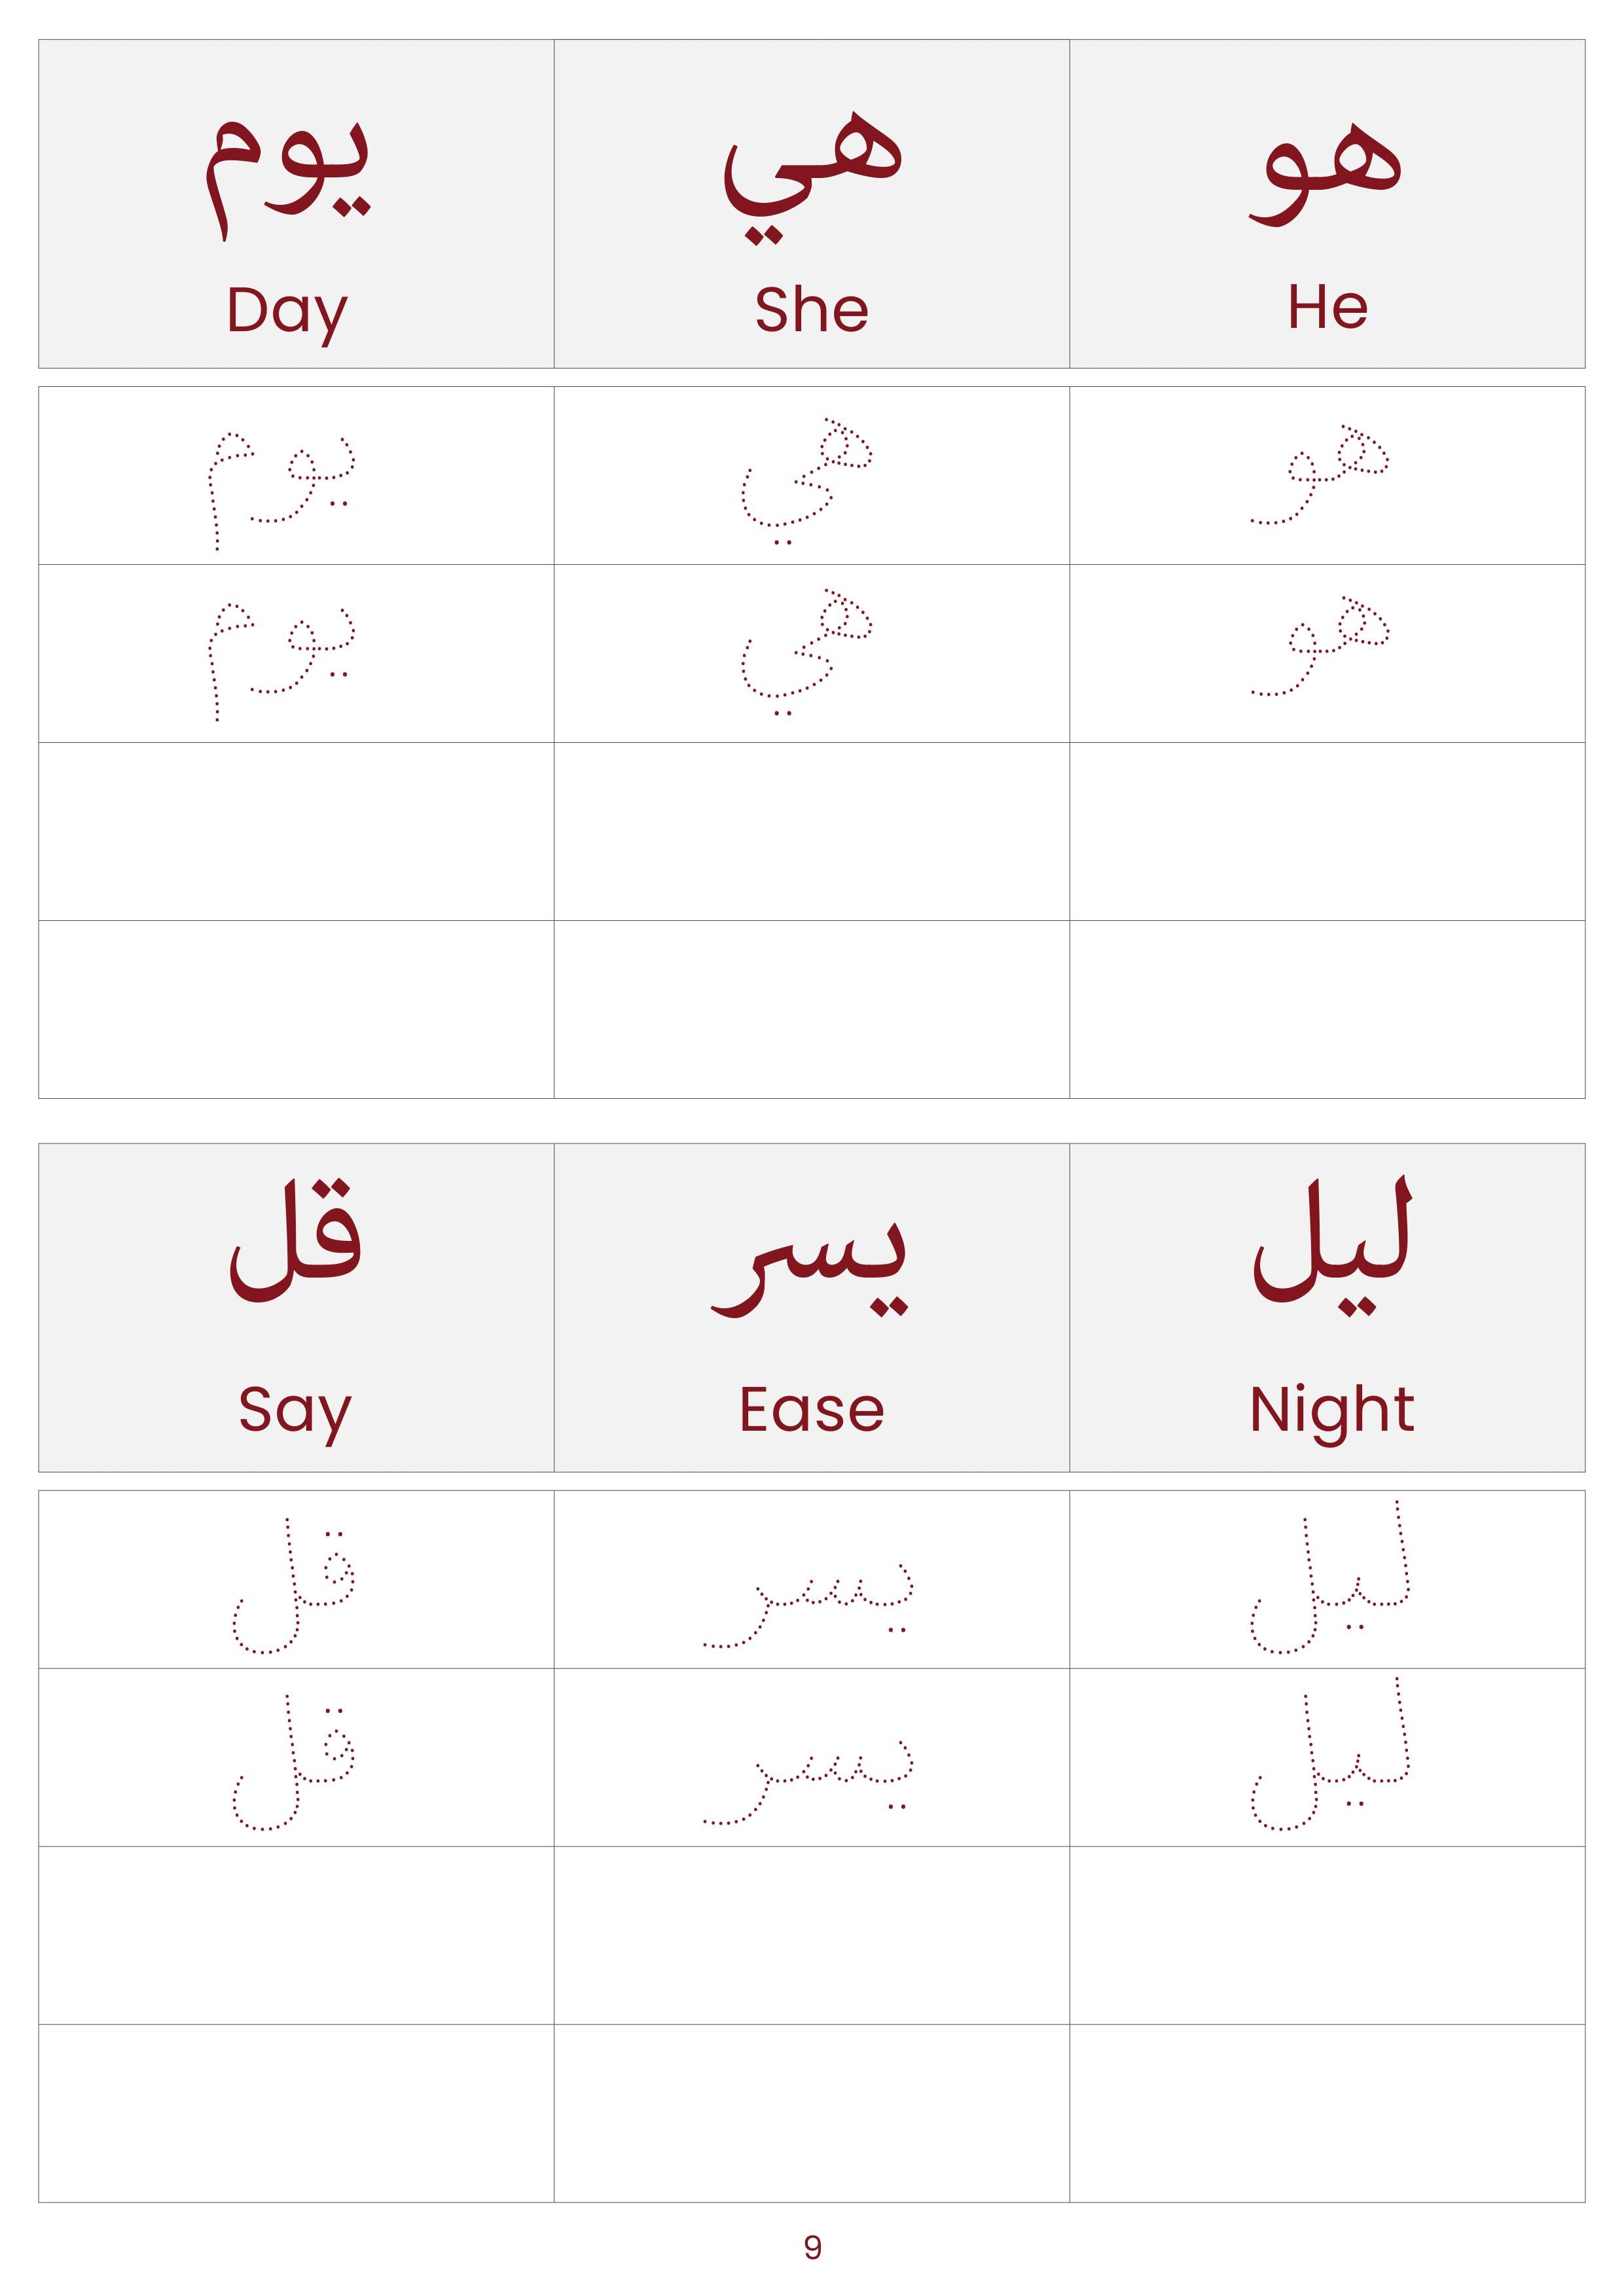Image resolution: width=1624 pixels, height=2296 pixels.
Task: Select the English label Night
Action: (x=1331, y=1412)
